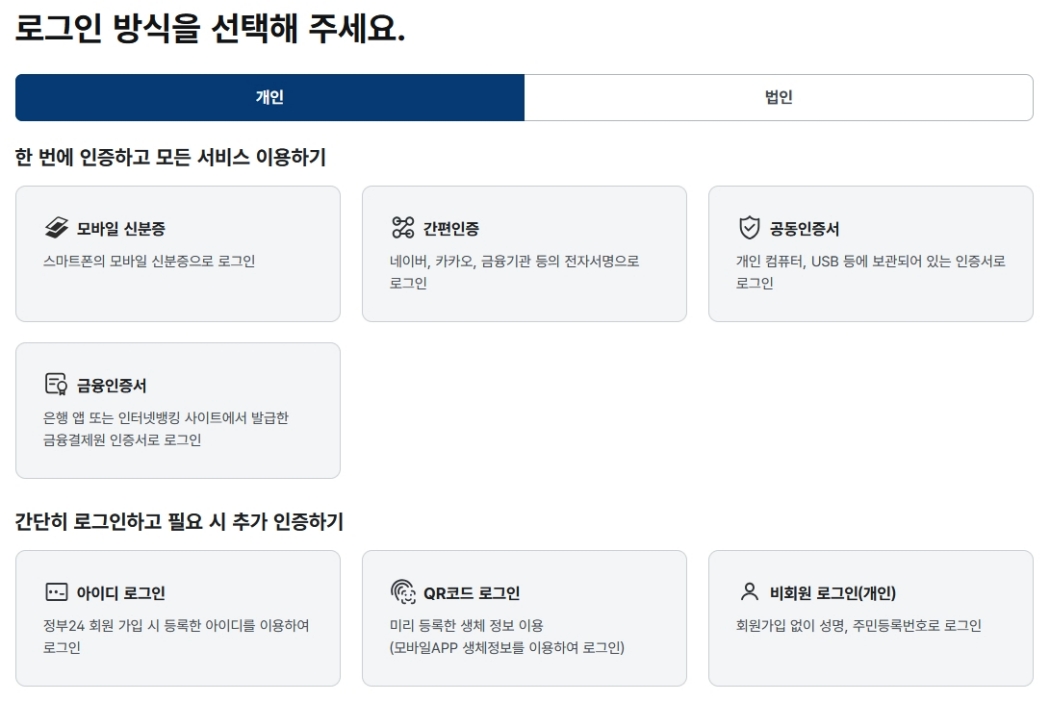Viewport: 1050px width, 701px height.
Task: Click text '금융결제원 인증서로 로그인'
Action: (122, 440)
